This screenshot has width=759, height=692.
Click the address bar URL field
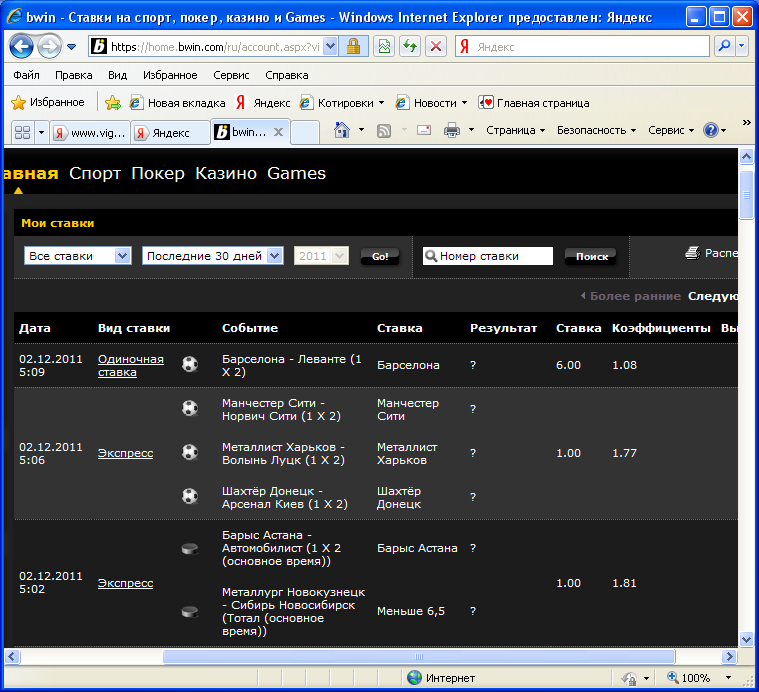tap(215, 47)
